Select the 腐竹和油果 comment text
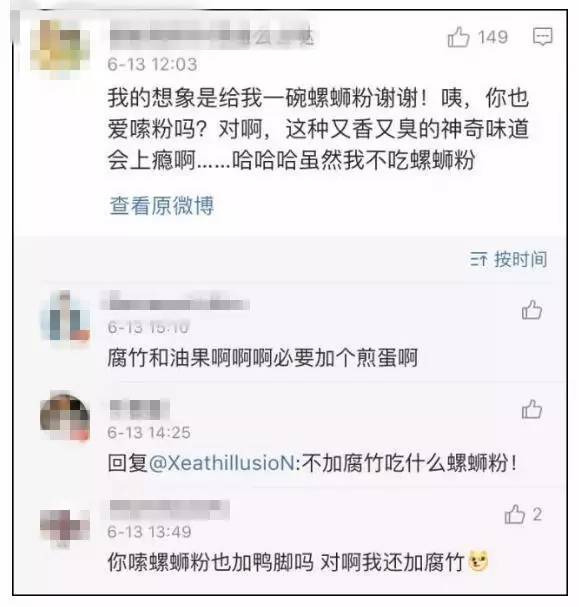579x607 pixels. coord(263,357)
